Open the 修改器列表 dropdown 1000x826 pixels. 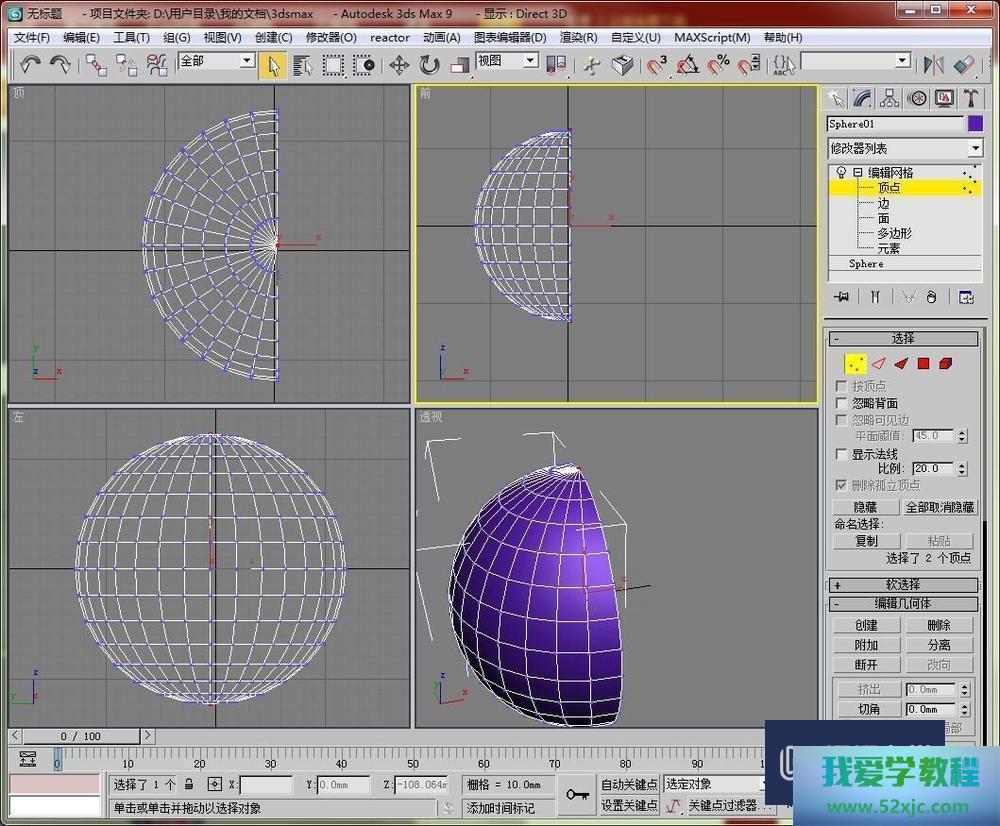(975, 148)
